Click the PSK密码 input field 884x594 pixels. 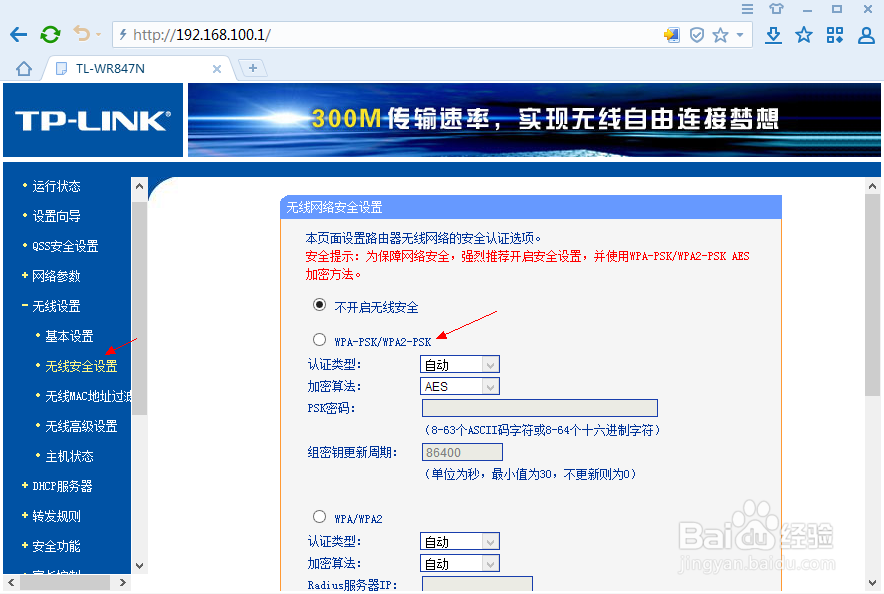(x=540, y=408)
